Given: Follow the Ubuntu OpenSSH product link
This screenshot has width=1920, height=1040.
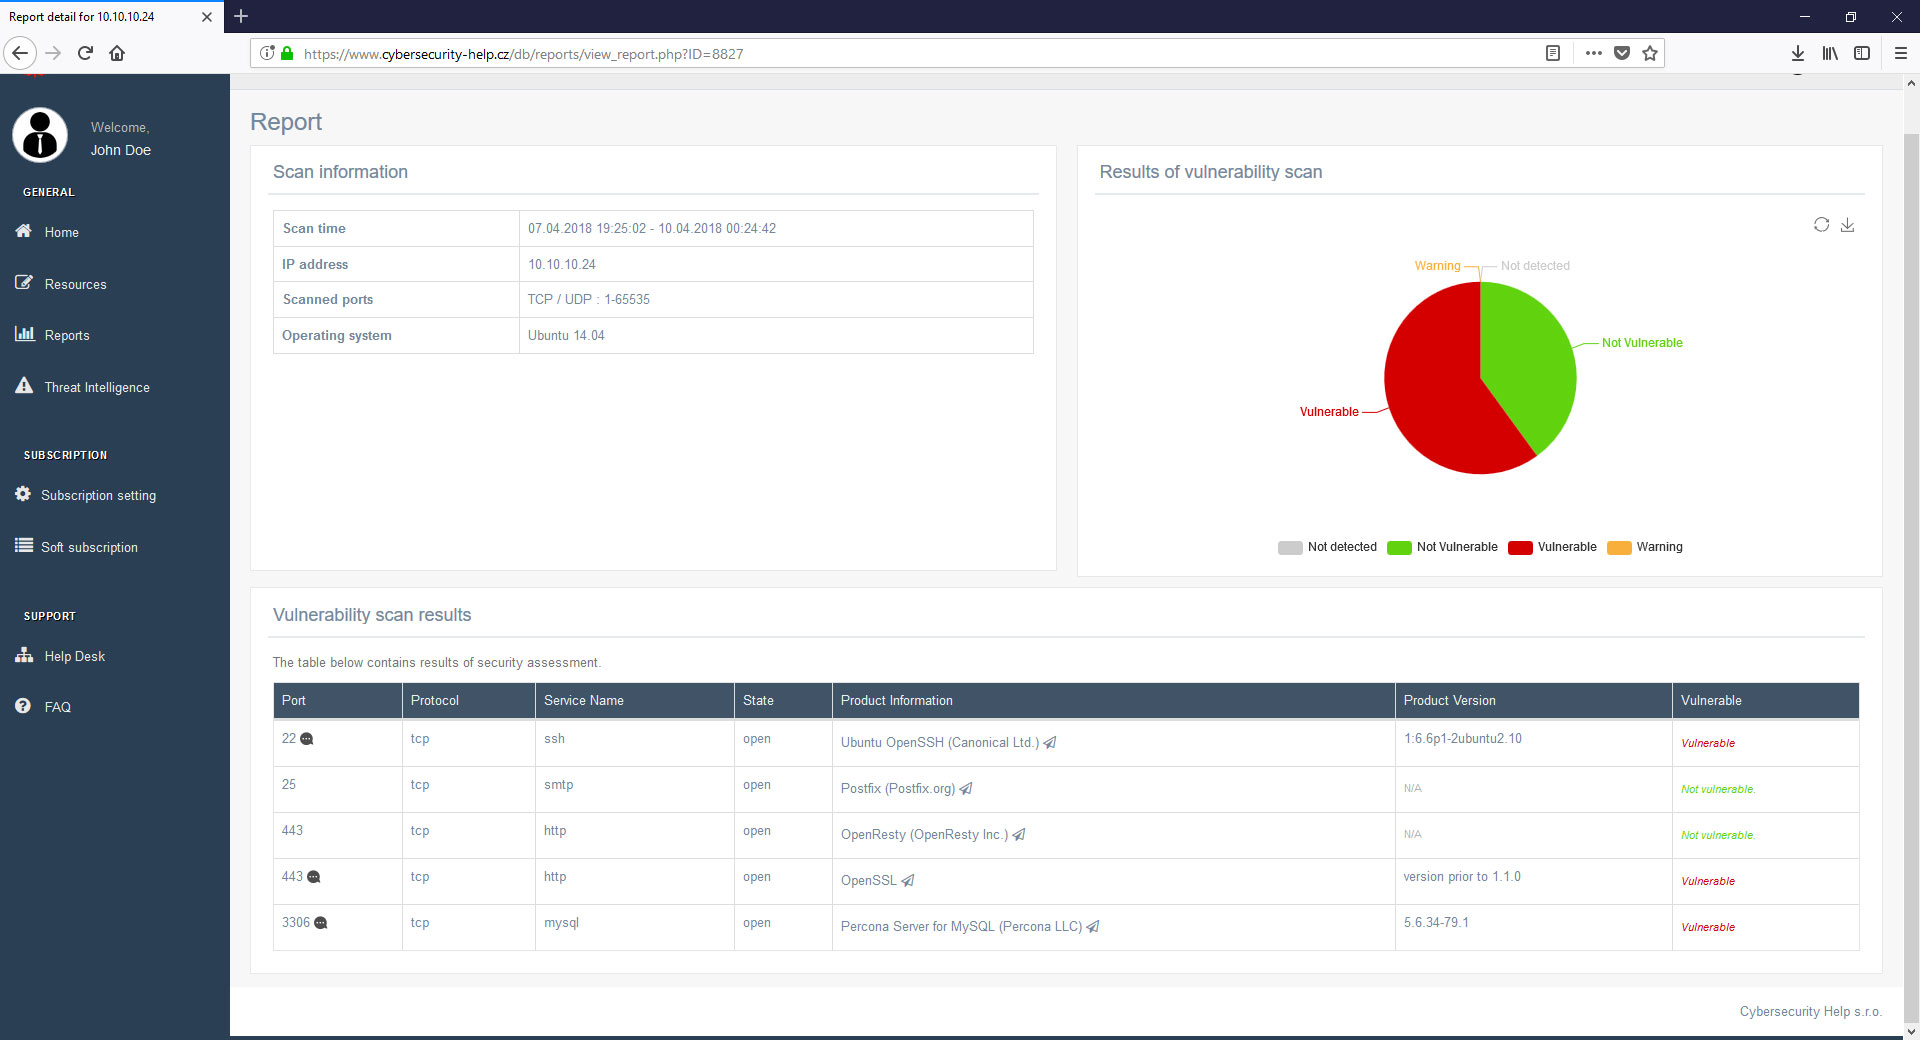Looking at the screenshot, I should point(938,743).
